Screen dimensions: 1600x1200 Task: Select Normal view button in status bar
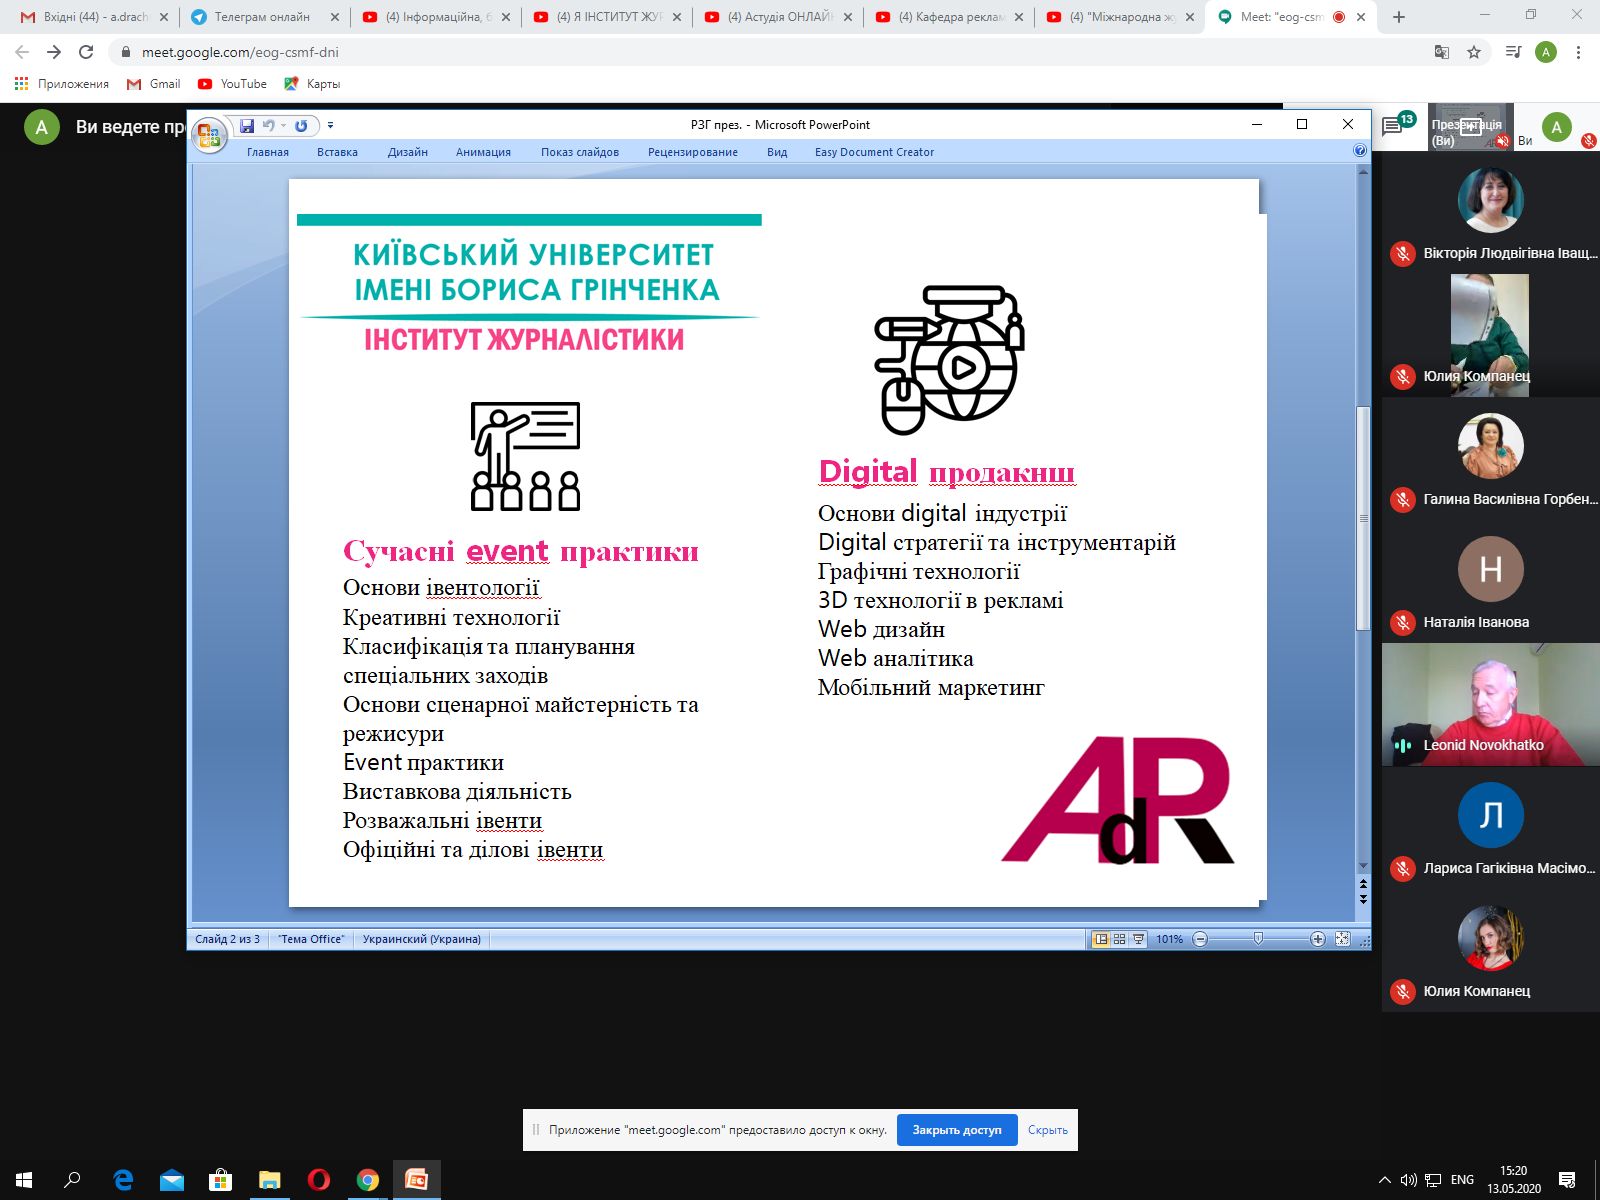tap(1101, 939)
